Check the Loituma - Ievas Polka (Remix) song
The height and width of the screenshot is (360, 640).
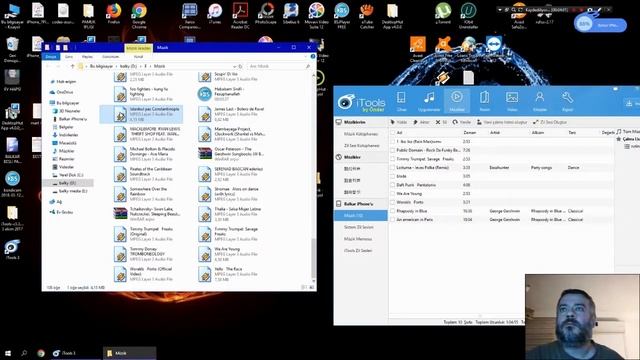[x=393, y=167]
